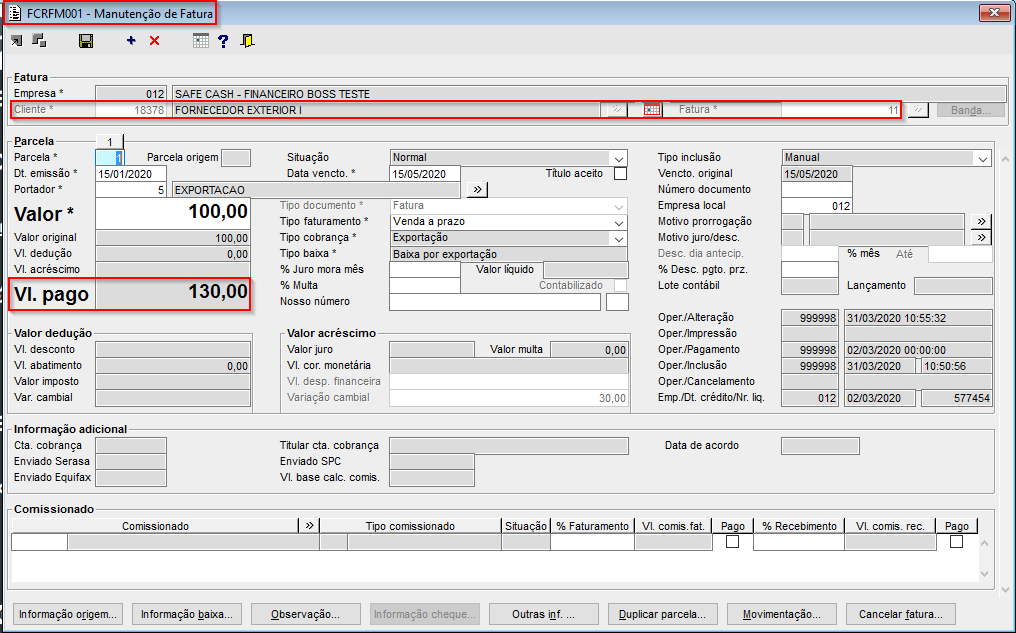Click the Dt. emissão field showing 15/01/2020
Screen dimensions: 1016x633
pyautogui.click(x=131, y=174)
